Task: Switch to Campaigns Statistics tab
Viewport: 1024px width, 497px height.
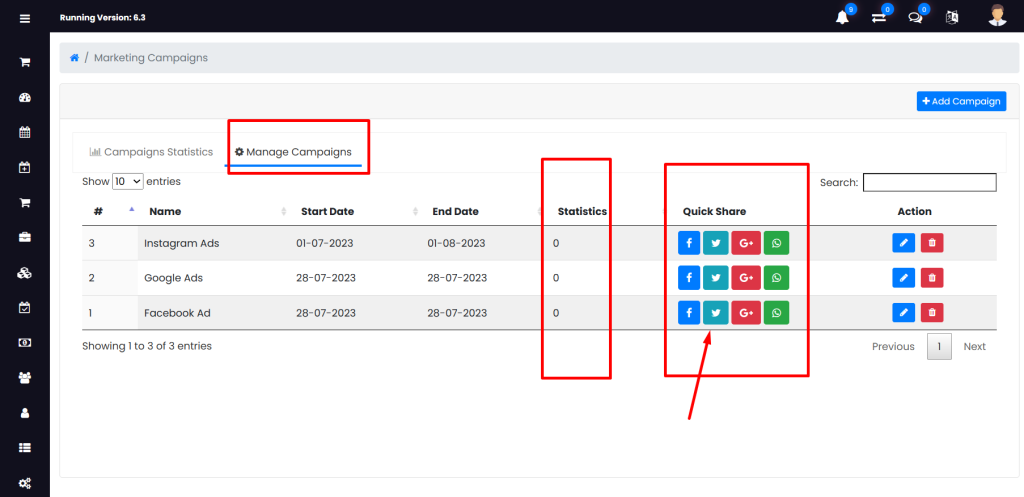Action: tap(152, 152)
